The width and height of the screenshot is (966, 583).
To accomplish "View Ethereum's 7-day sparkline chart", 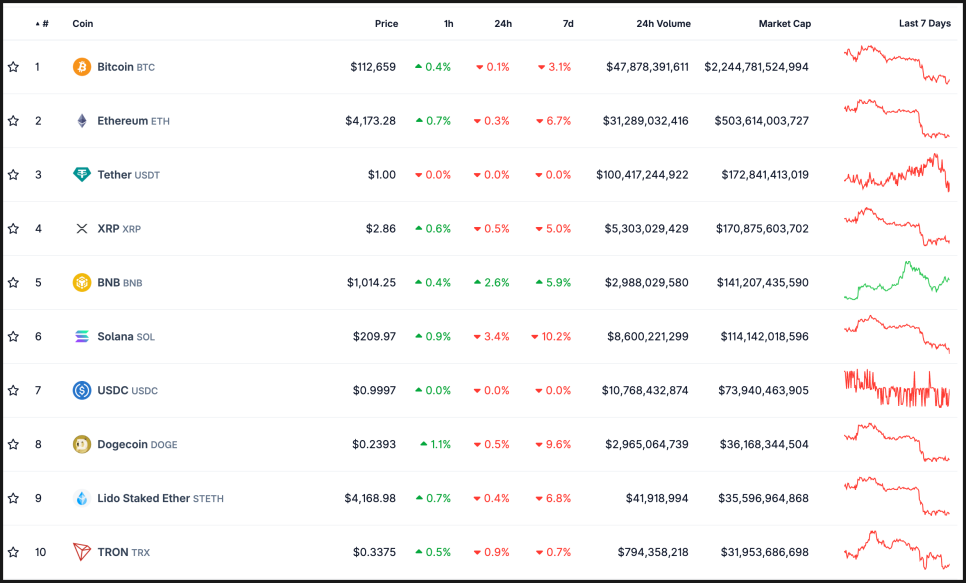I will [897, 118].
